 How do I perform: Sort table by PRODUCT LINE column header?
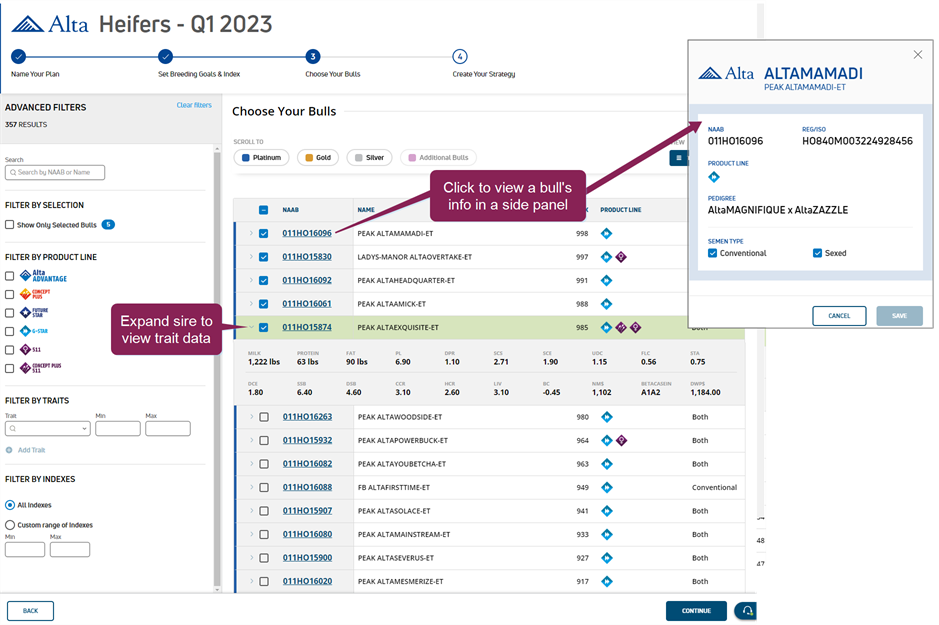click(620, 210)
